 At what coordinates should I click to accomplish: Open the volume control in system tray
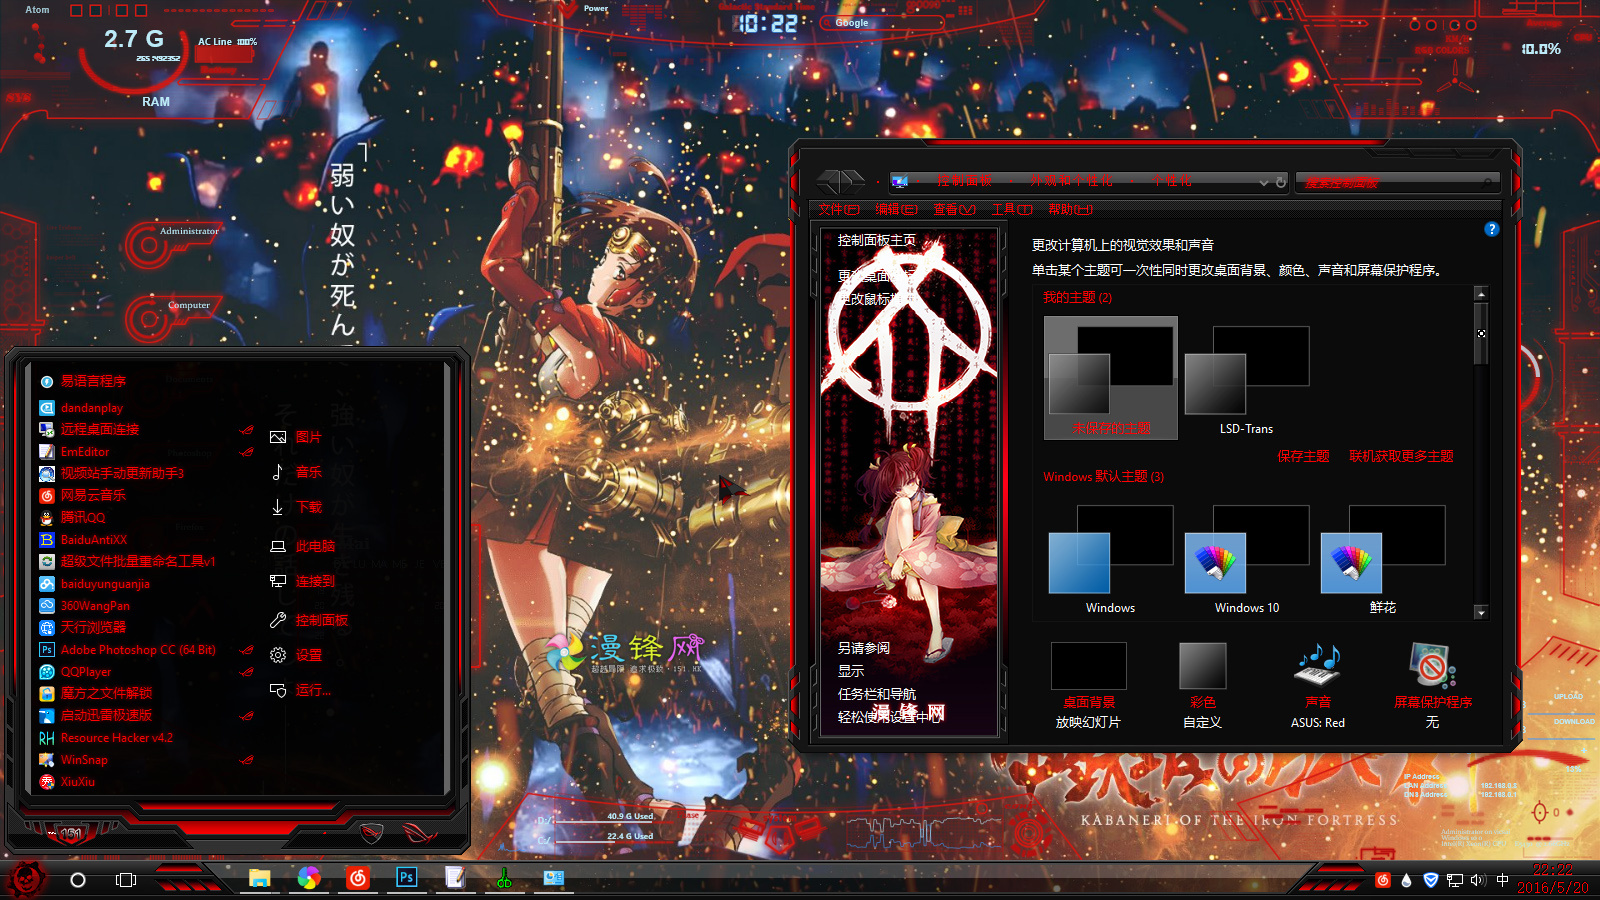tap(1478, 880)
